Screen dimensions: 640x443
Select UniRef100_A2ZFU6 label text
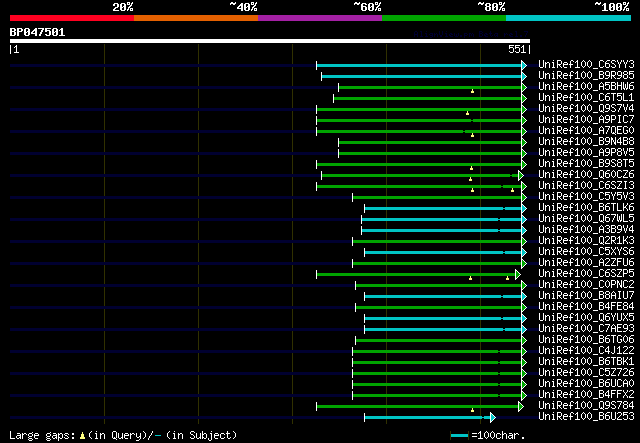point(586,263)
